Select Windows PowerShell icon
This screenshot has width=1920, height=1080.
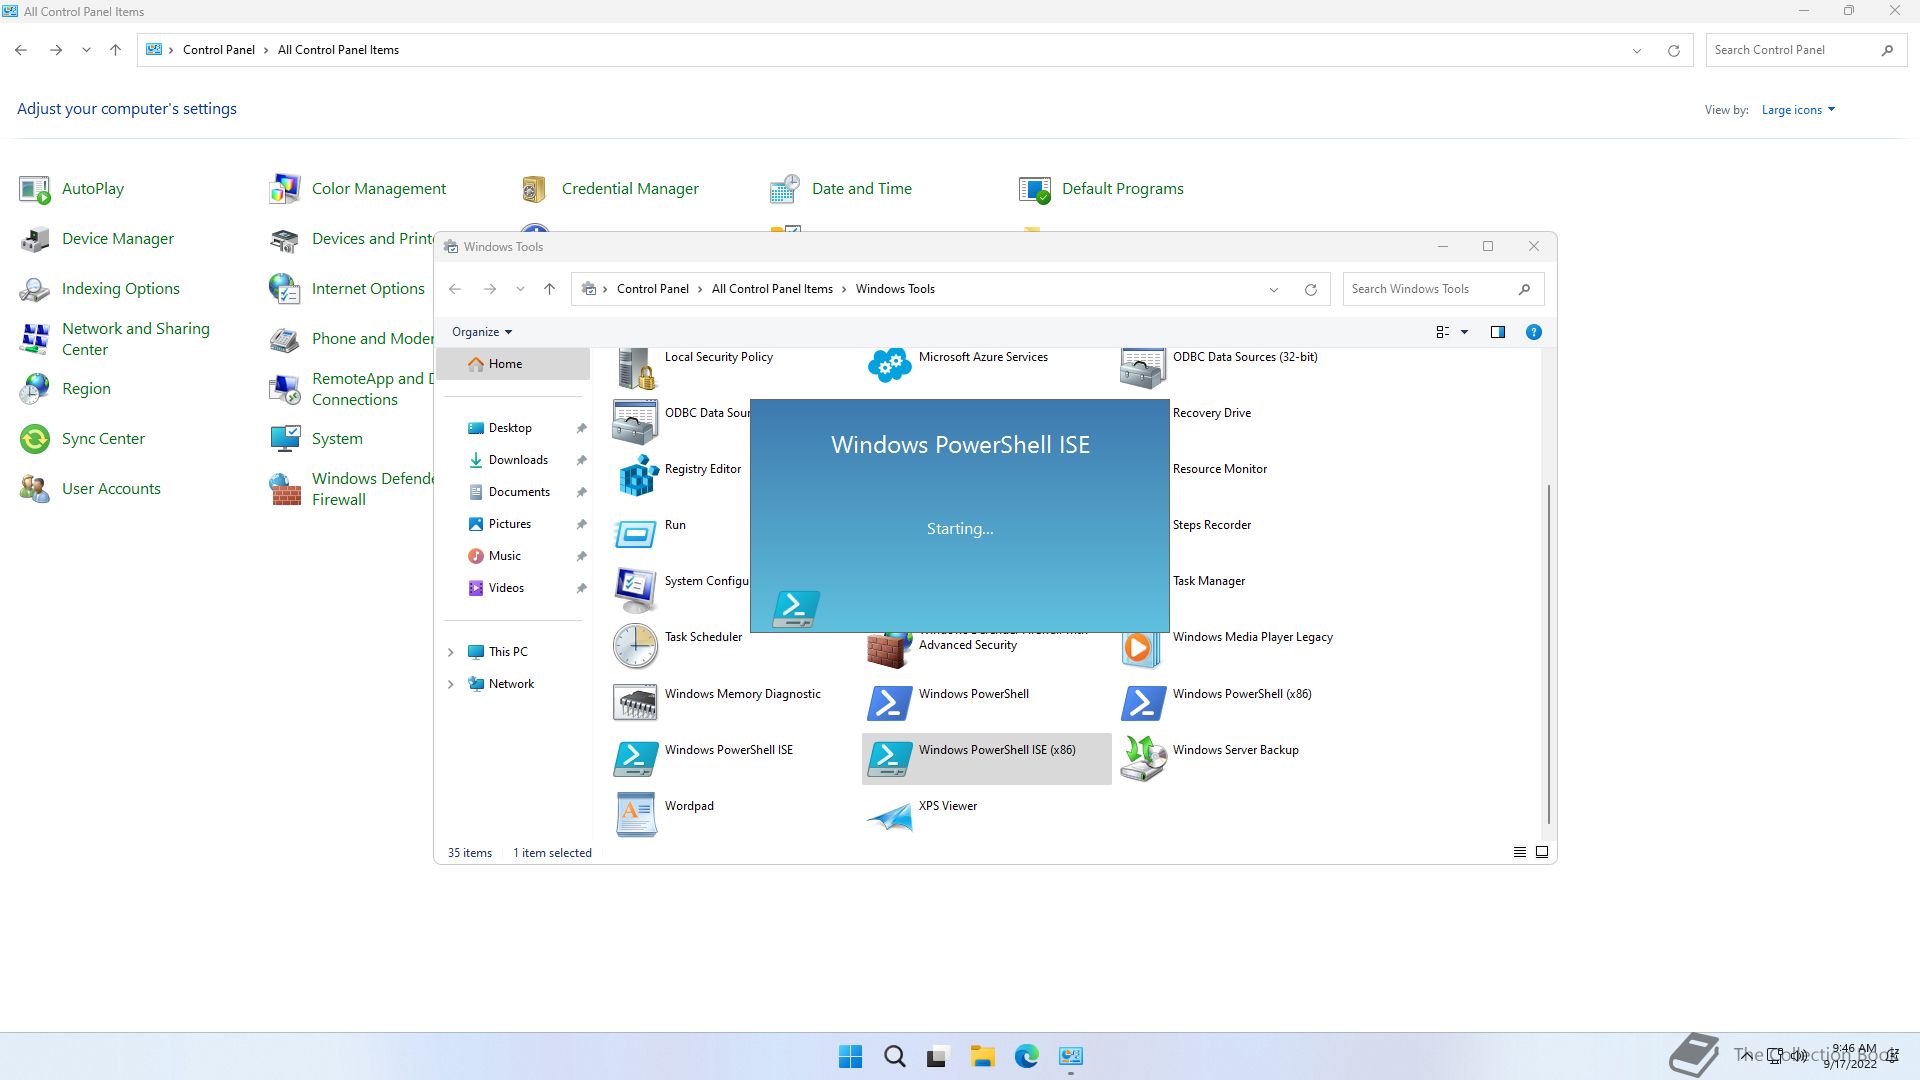click(890, 703)
